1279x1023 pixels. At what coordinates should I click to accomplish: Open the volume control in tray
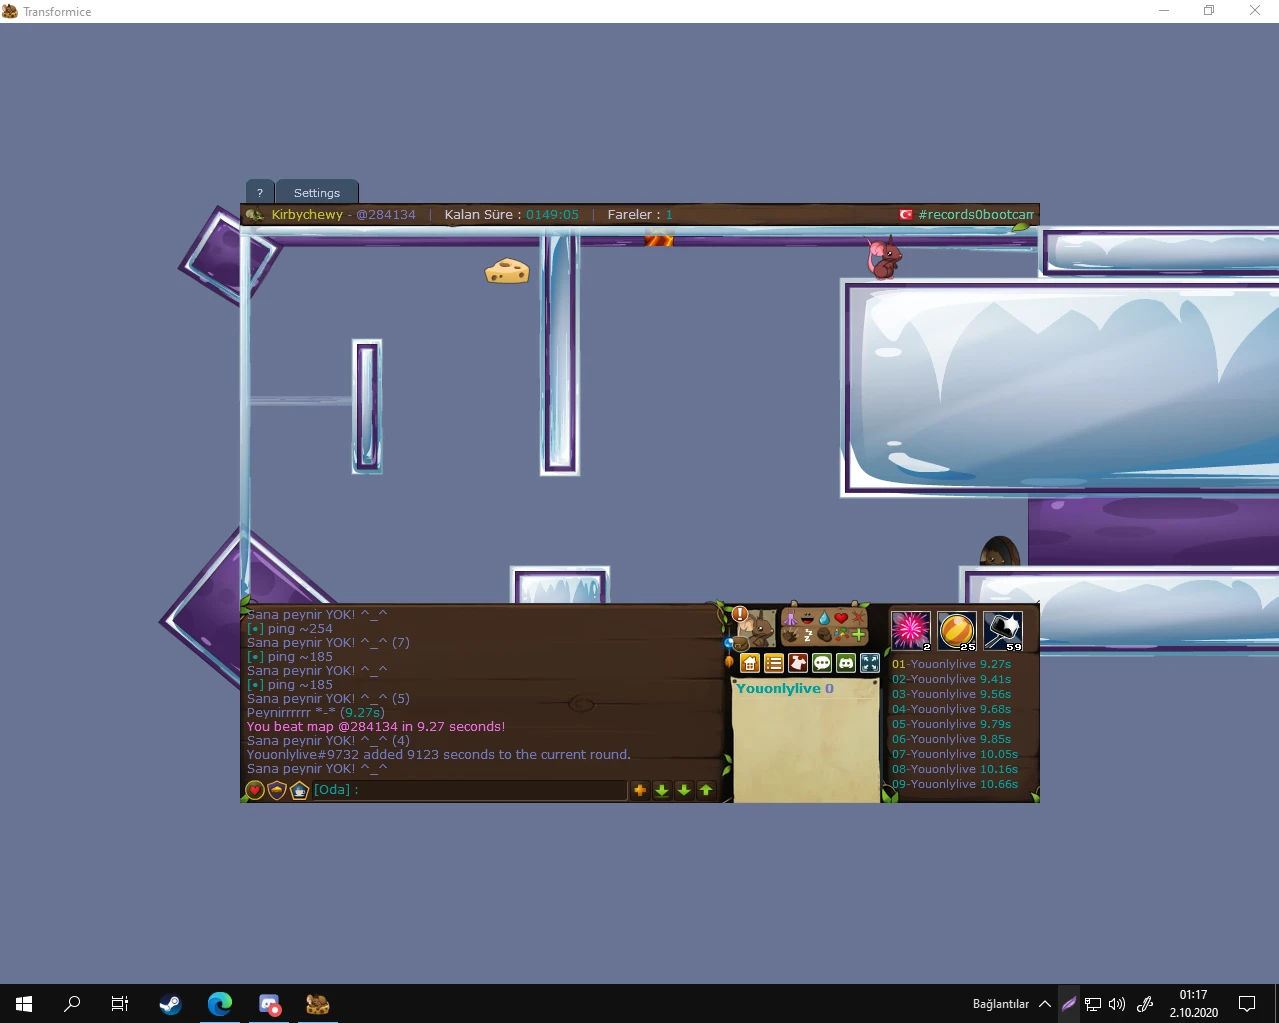point(1117,1003)
